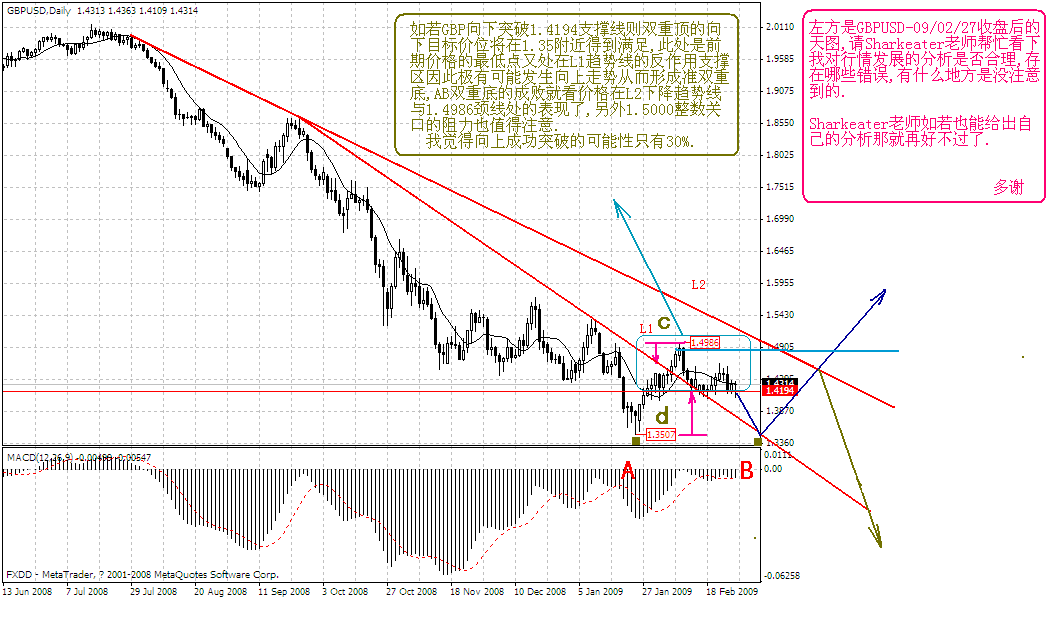The image size is (1049, 629).
Task: Click the MACD(12,26,9) indicator label
Action: click(79, 457)
